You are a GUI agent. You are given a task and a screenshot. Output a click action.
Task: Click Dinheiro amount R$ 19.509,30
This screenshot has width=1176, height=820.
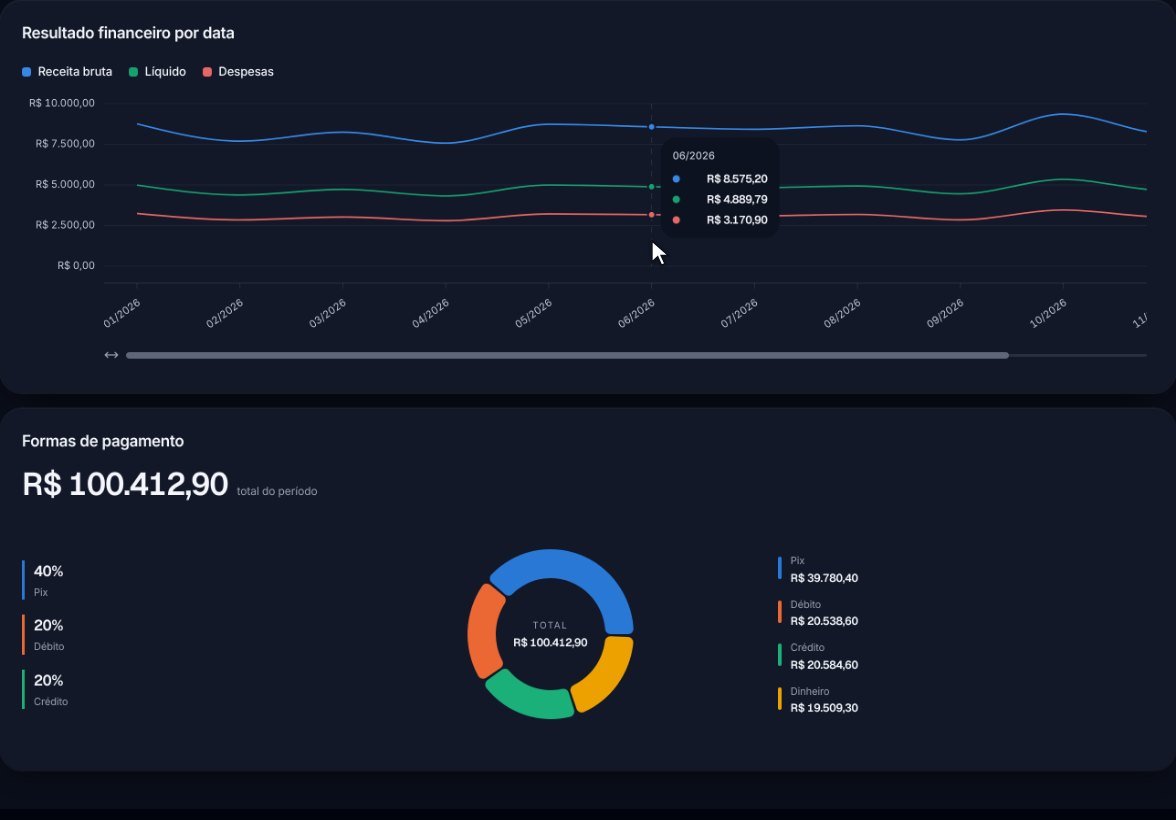click(824, 707)
